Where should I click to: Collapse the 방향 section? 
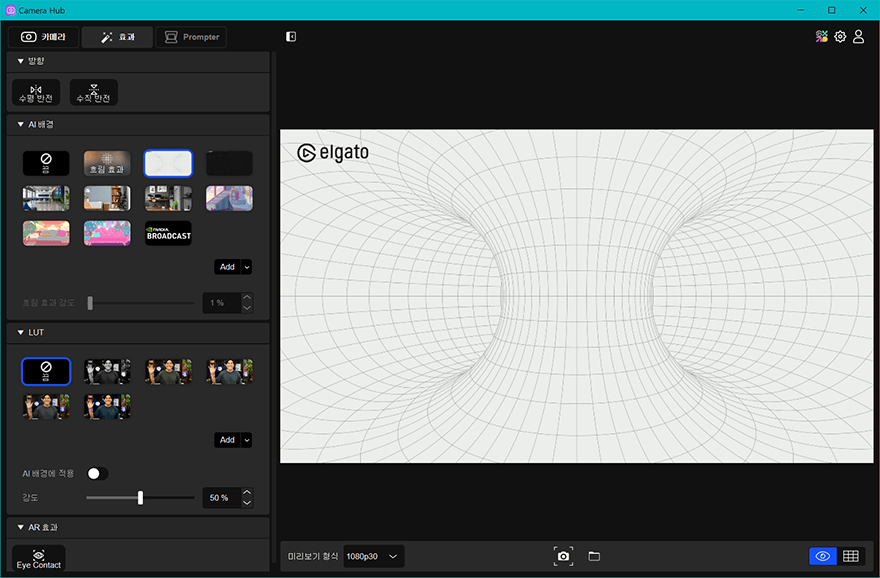[21, 61]
